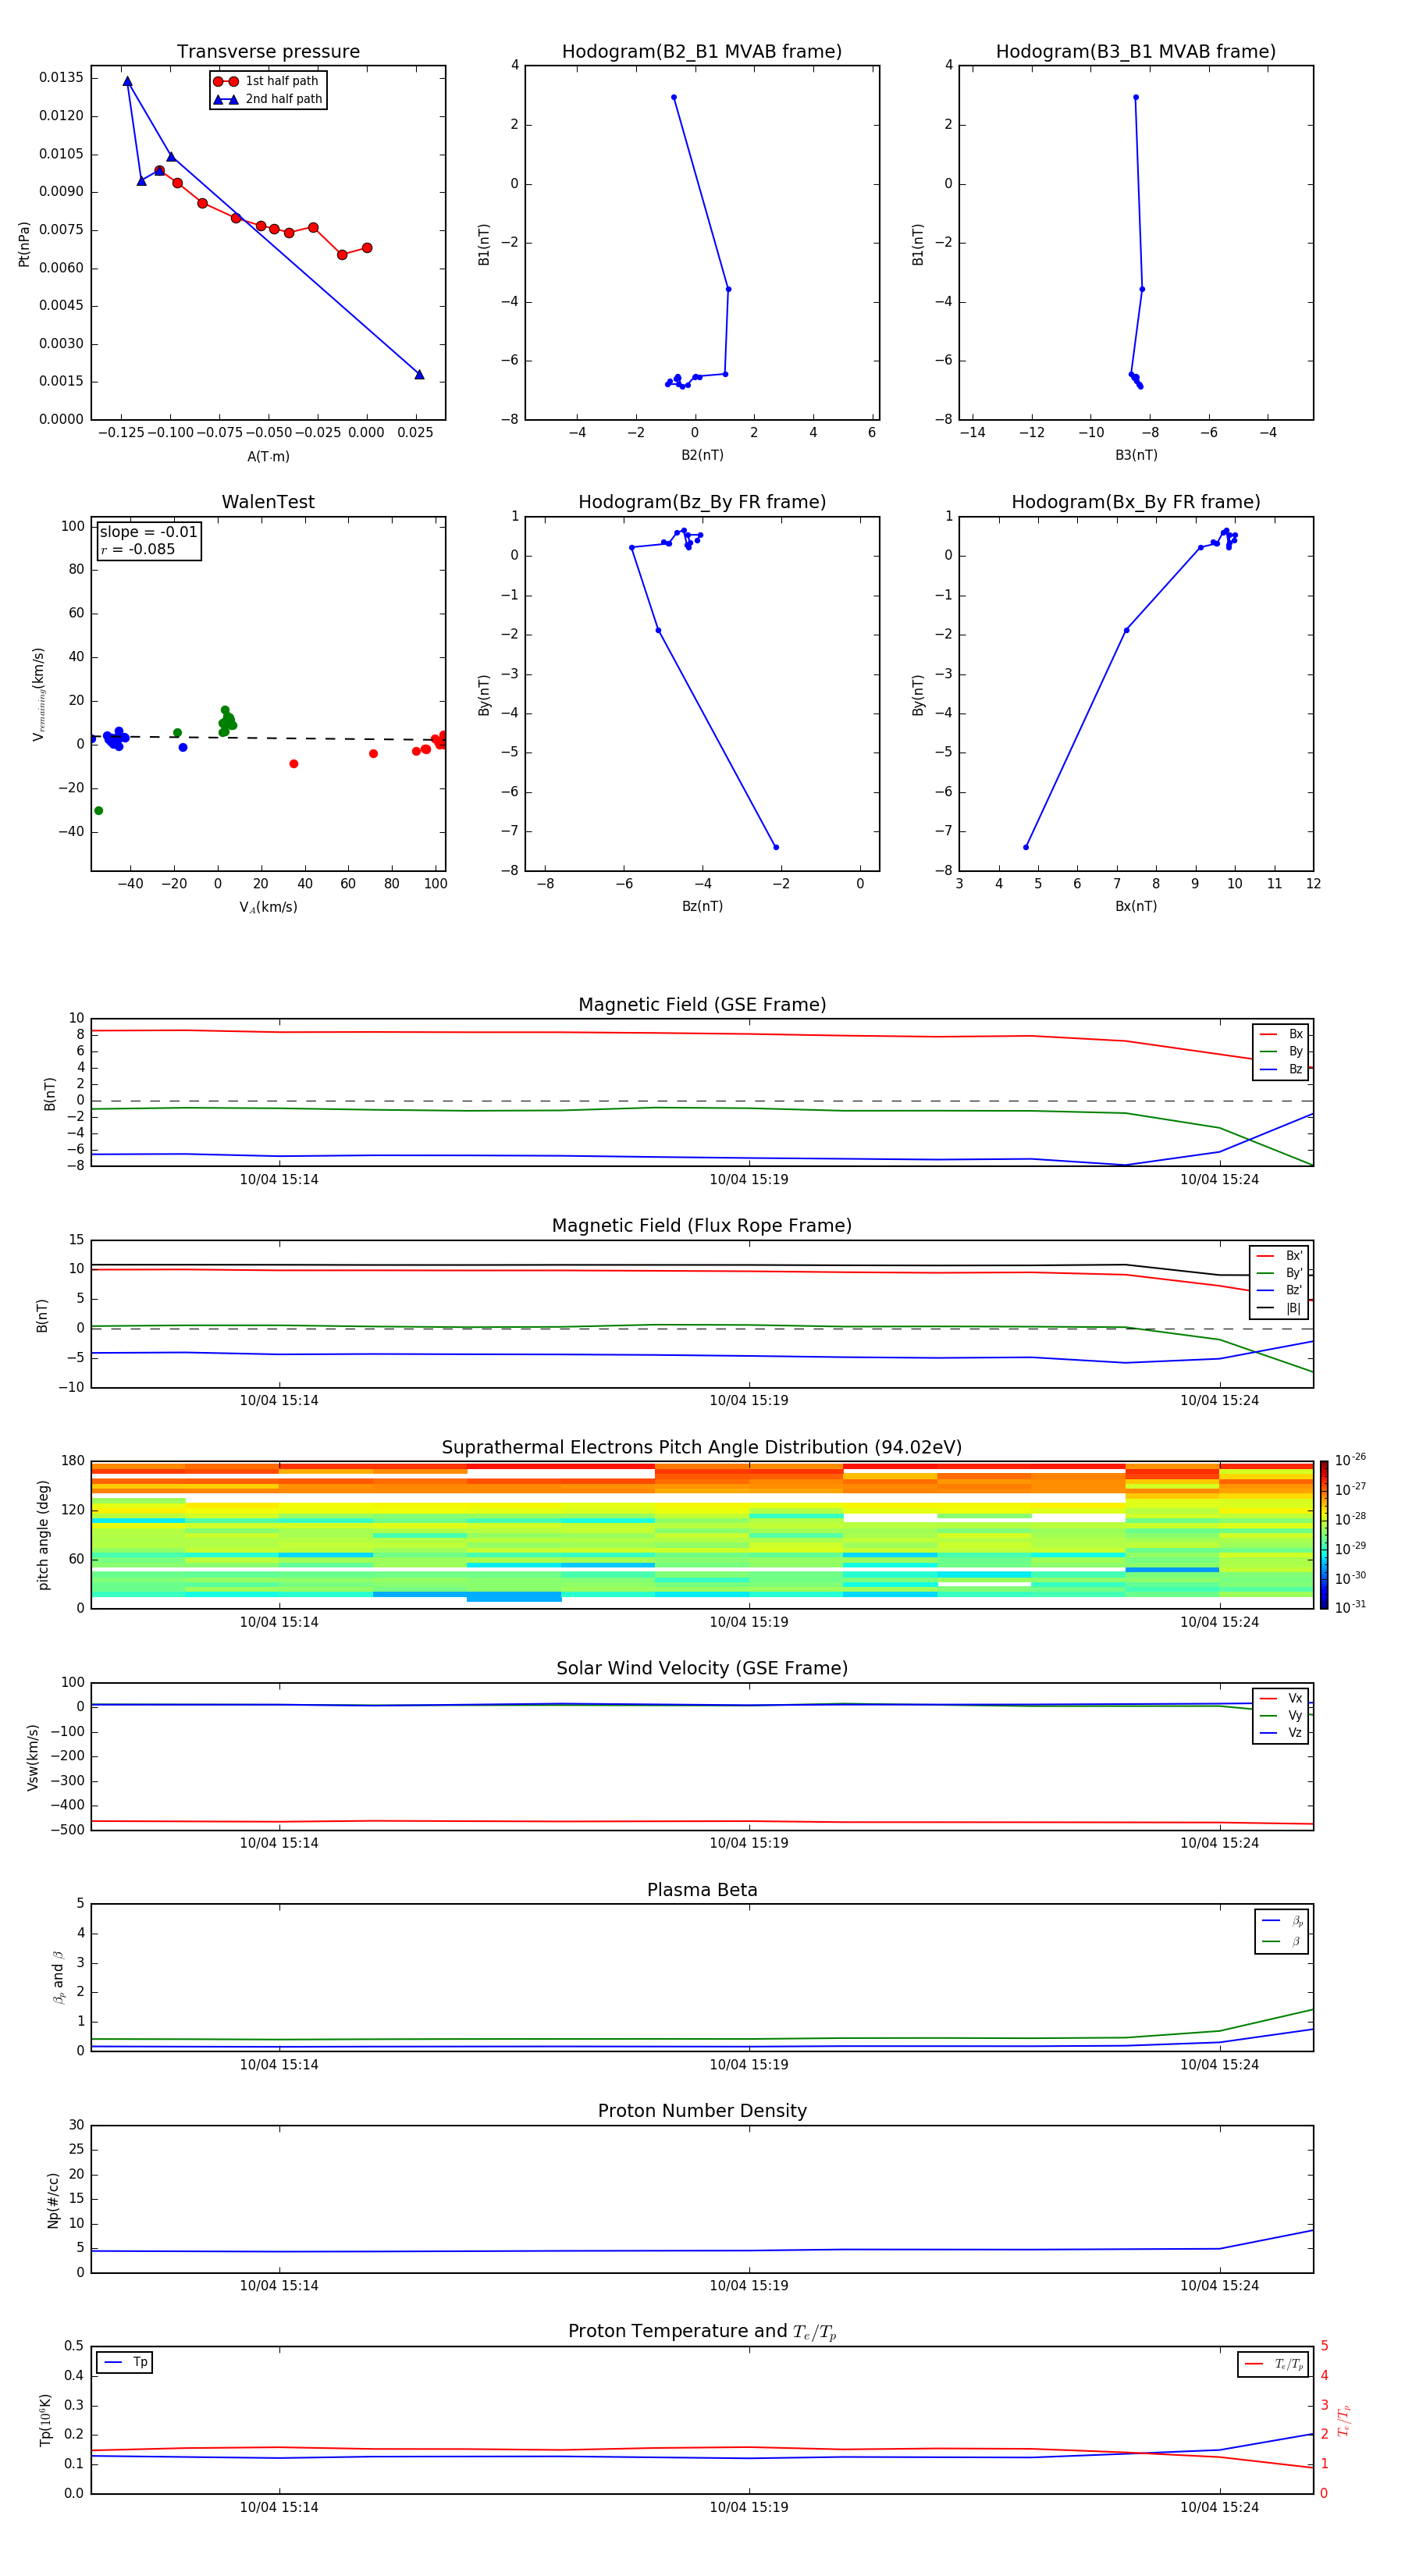Click the lowest blue triangle in pressure plot
Screen dimensions: 1405x2576
(x=419, y=375)
